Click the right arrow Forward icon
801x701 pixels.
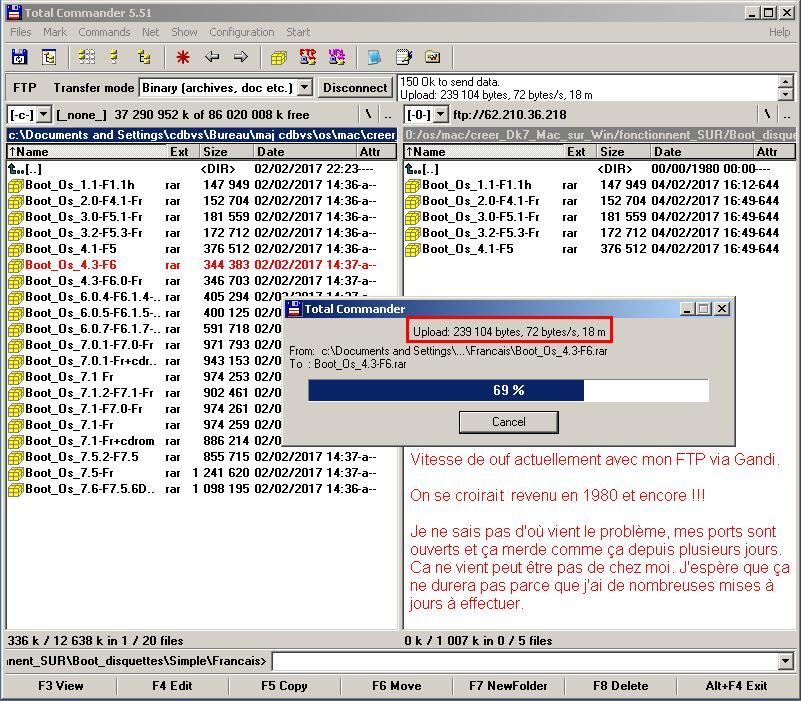pyautogui.click(x=240, y=58)
